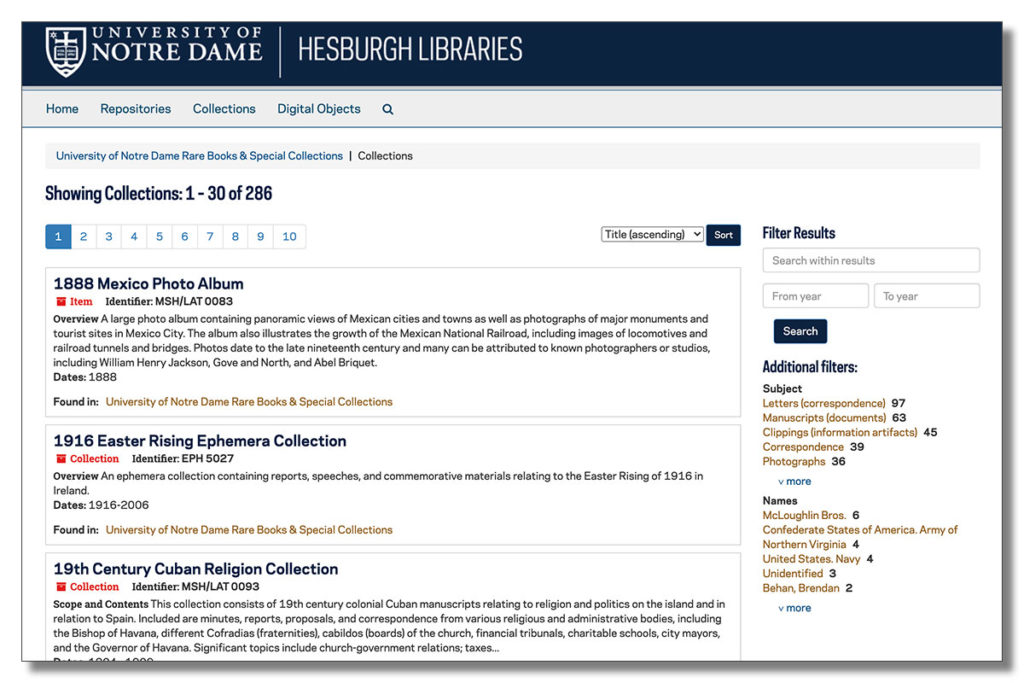The width and height of the screenshot is (1024, 683).
Task: Go to results page 3
Action: click(x=109, y=236)
